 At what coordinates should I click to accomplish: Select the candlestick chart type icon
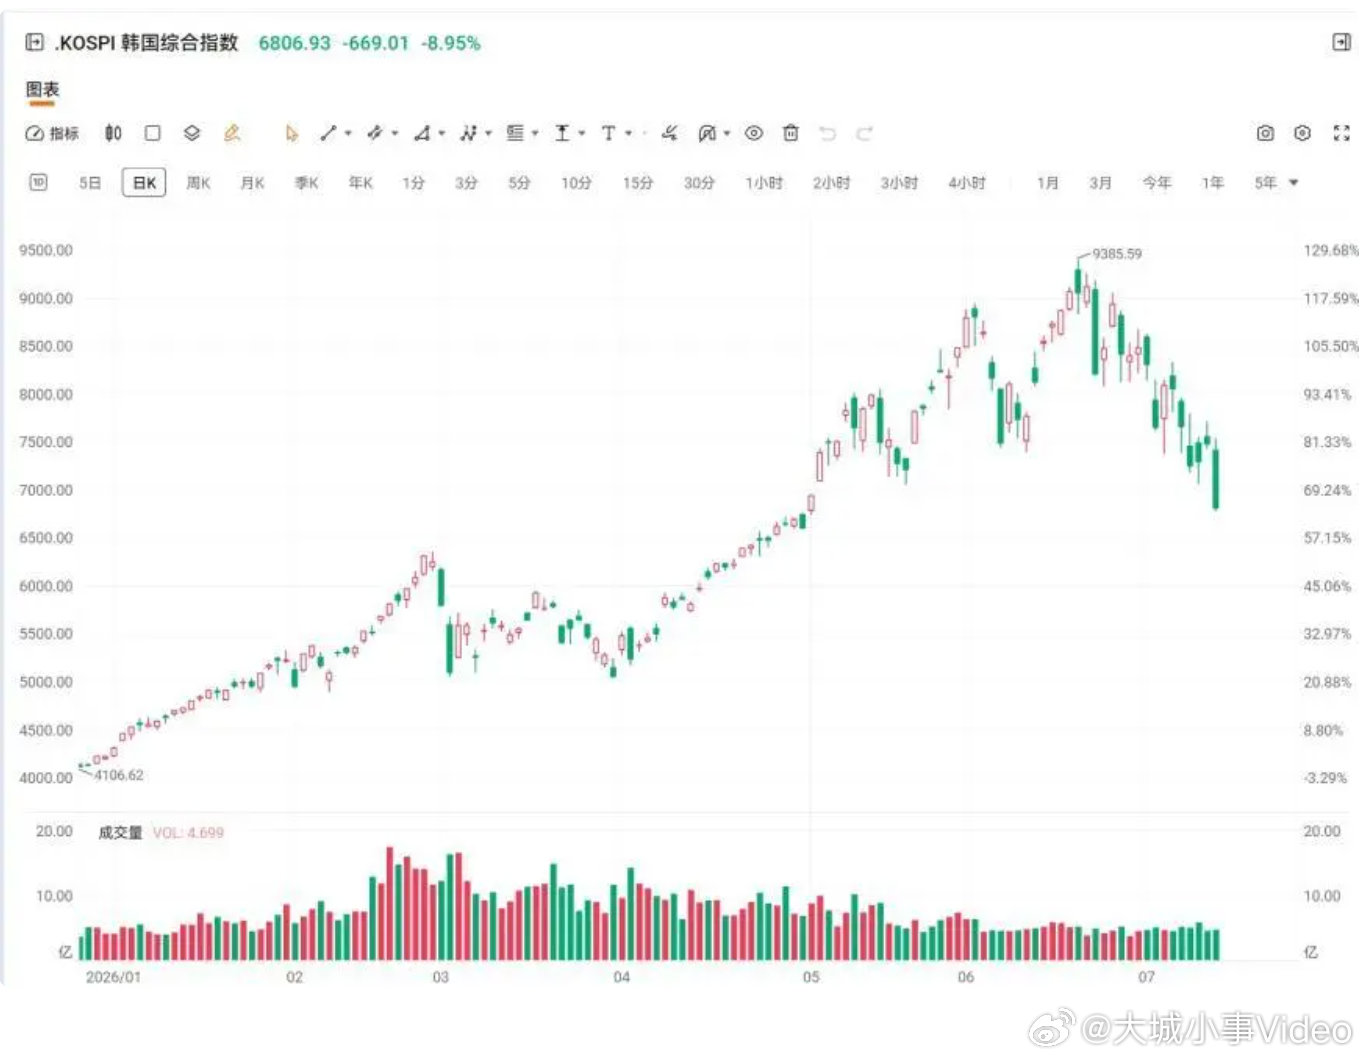coord(113,133)
